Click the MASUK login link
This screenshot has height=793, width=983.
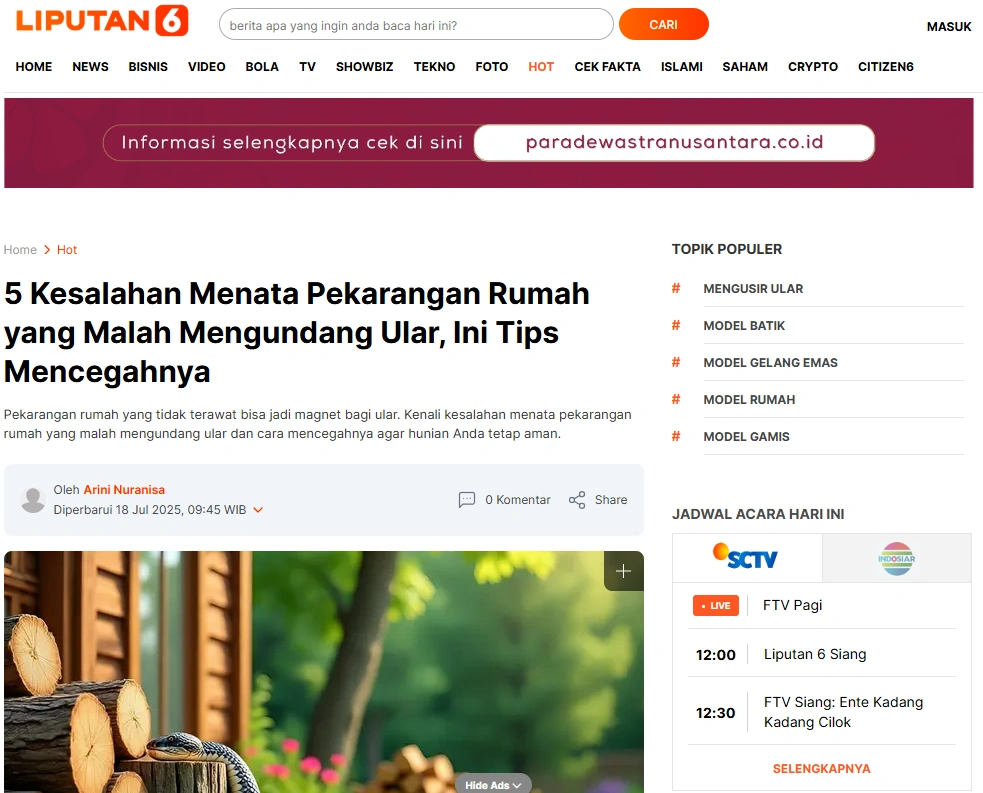[949, 26]
